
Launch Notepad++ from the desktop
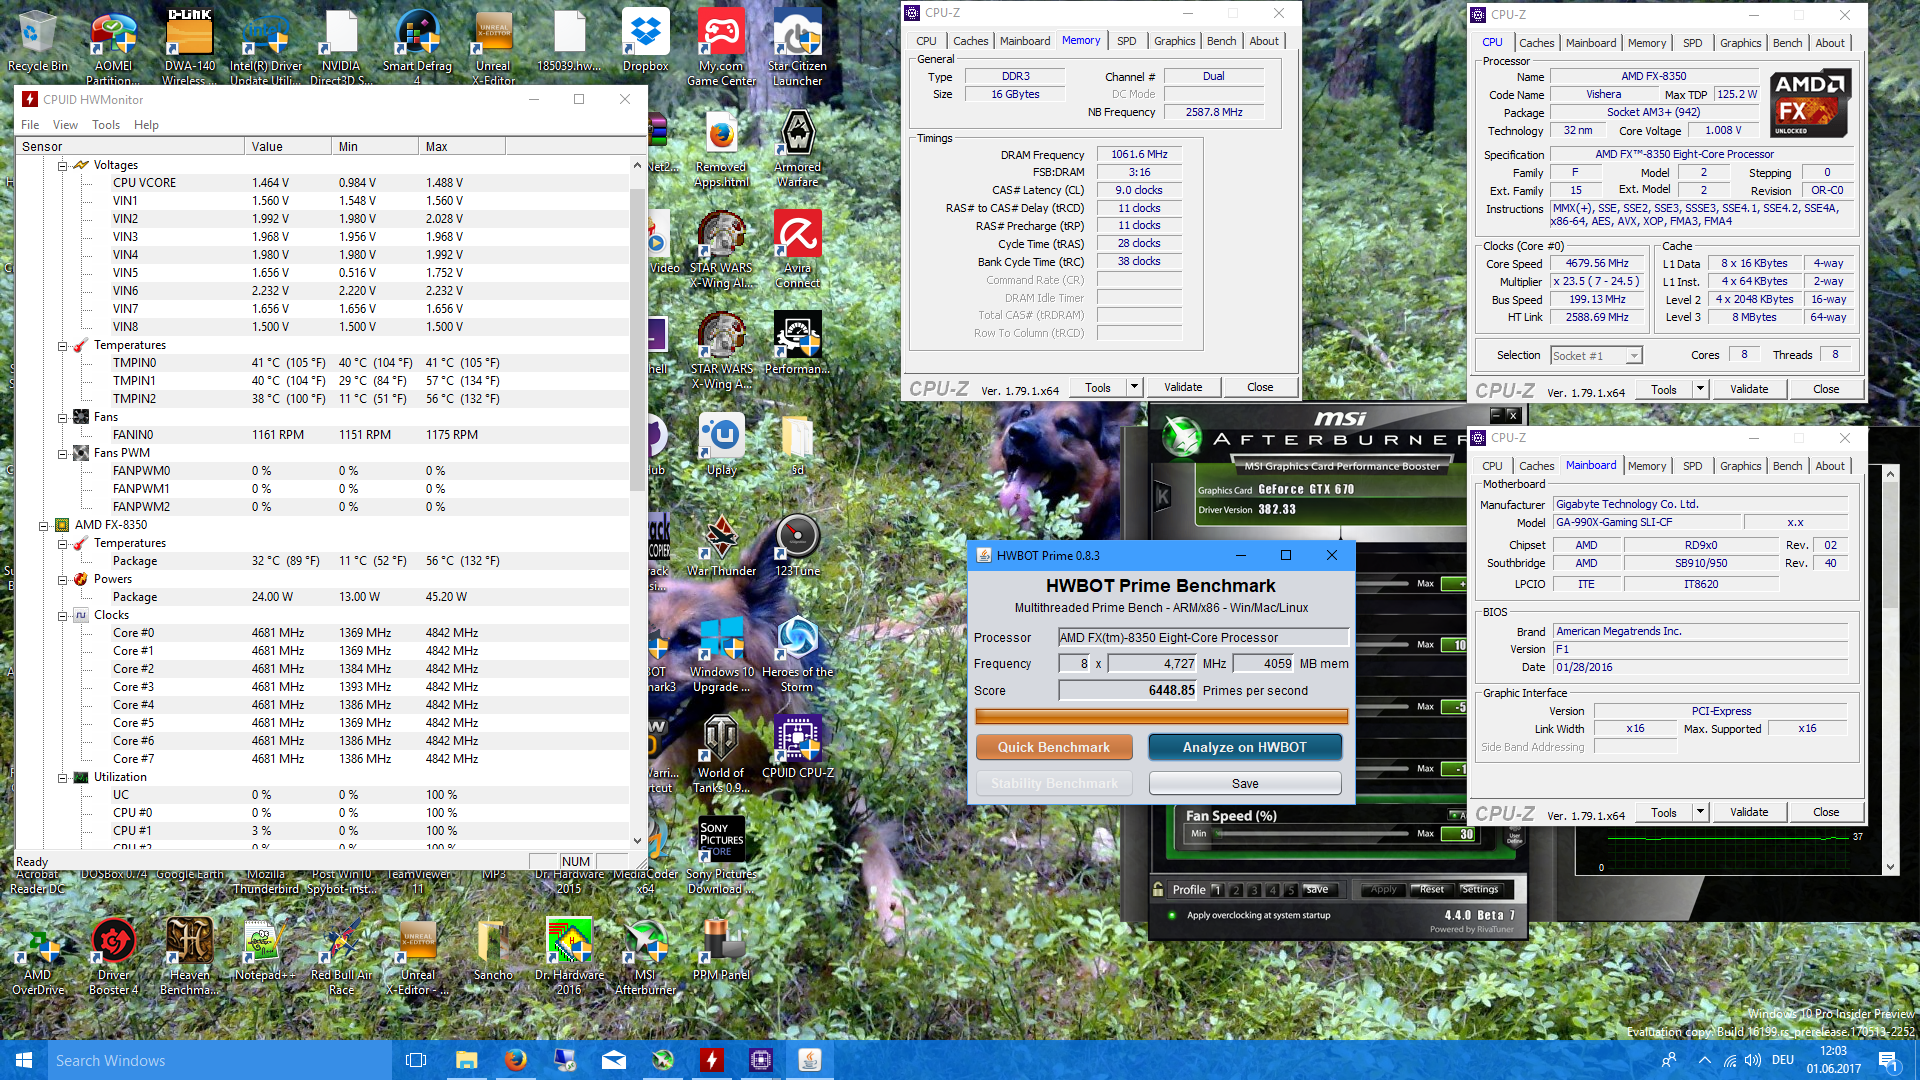click(265, 949)
